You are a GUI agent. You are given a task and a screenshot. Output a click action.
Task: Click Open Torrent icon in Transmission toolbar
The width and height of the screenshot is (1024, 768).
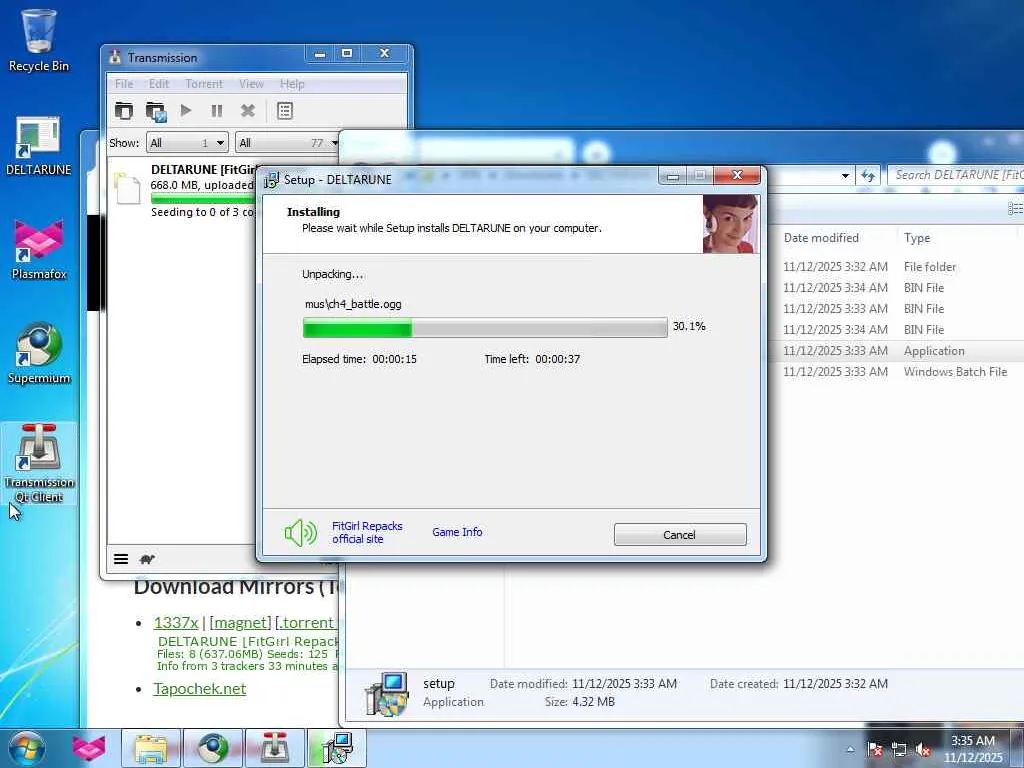[x=123, y=110]
